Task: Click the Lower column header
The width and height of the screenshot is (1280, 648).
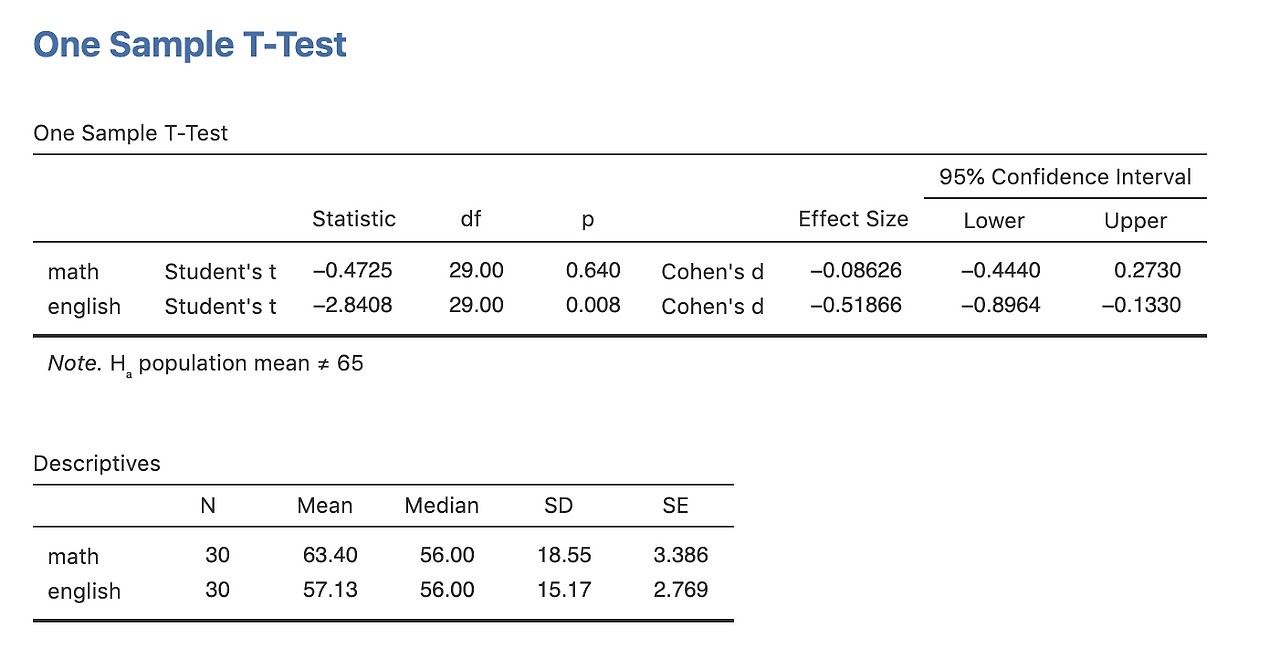Action: (x=994, y=220)
